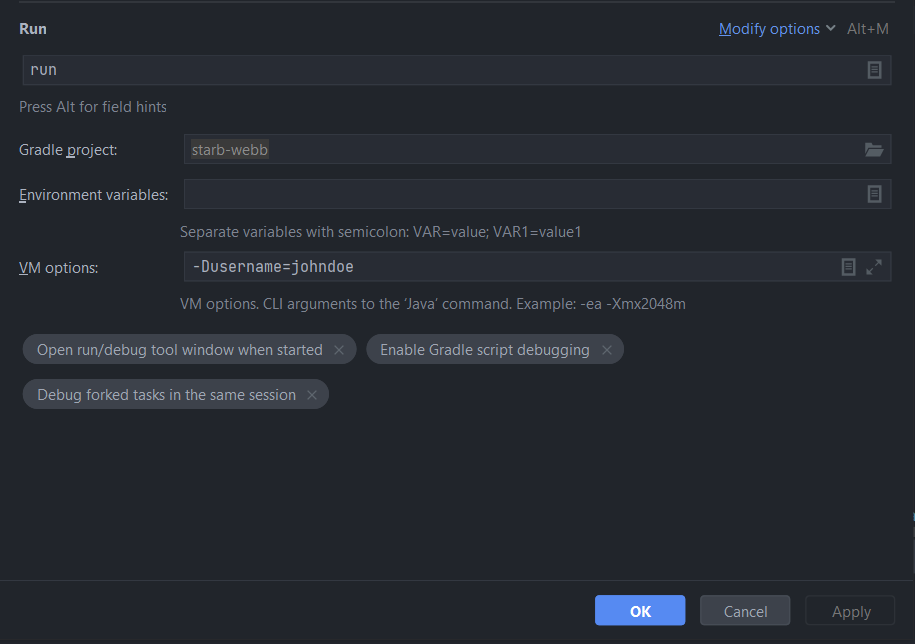Open the Environment variables editor icon
This screenshot has height=644, width=915.
[x=874, y=194]
